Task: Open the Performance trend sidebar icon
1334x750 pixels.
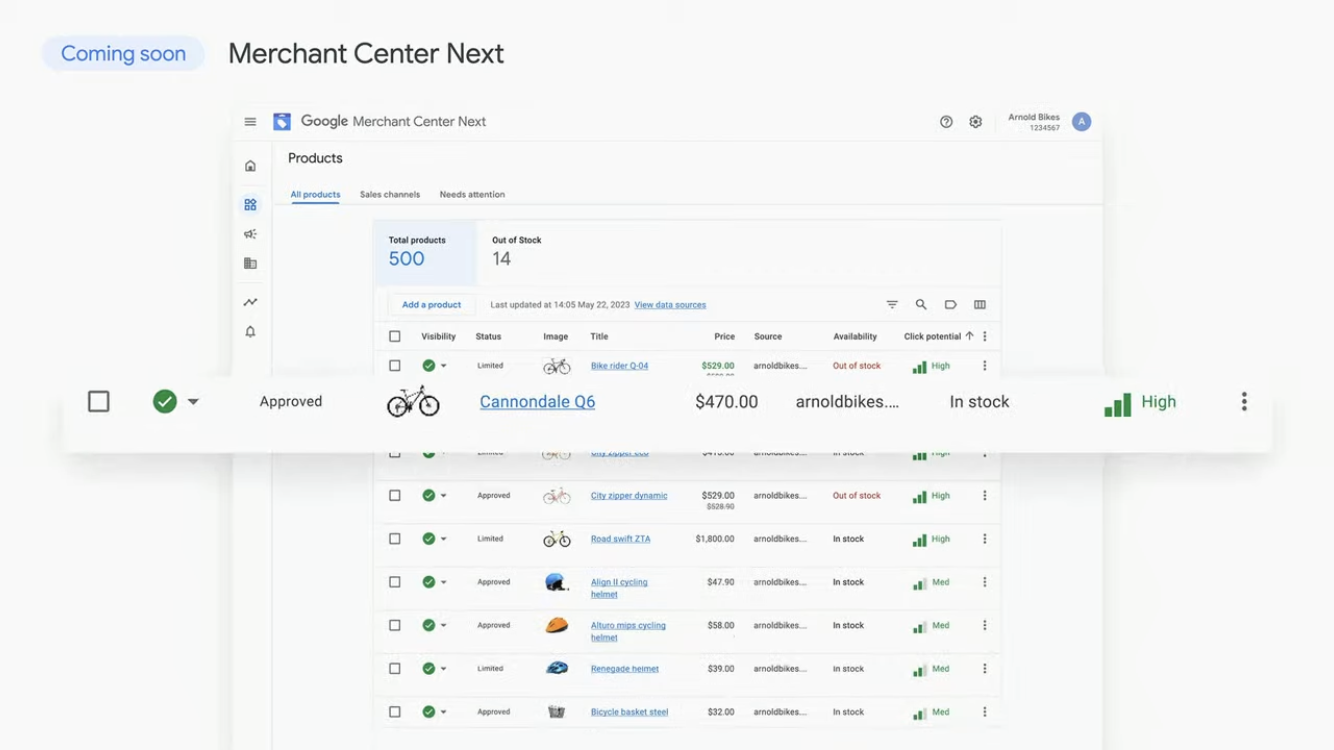Action: (x=250, y=302)
